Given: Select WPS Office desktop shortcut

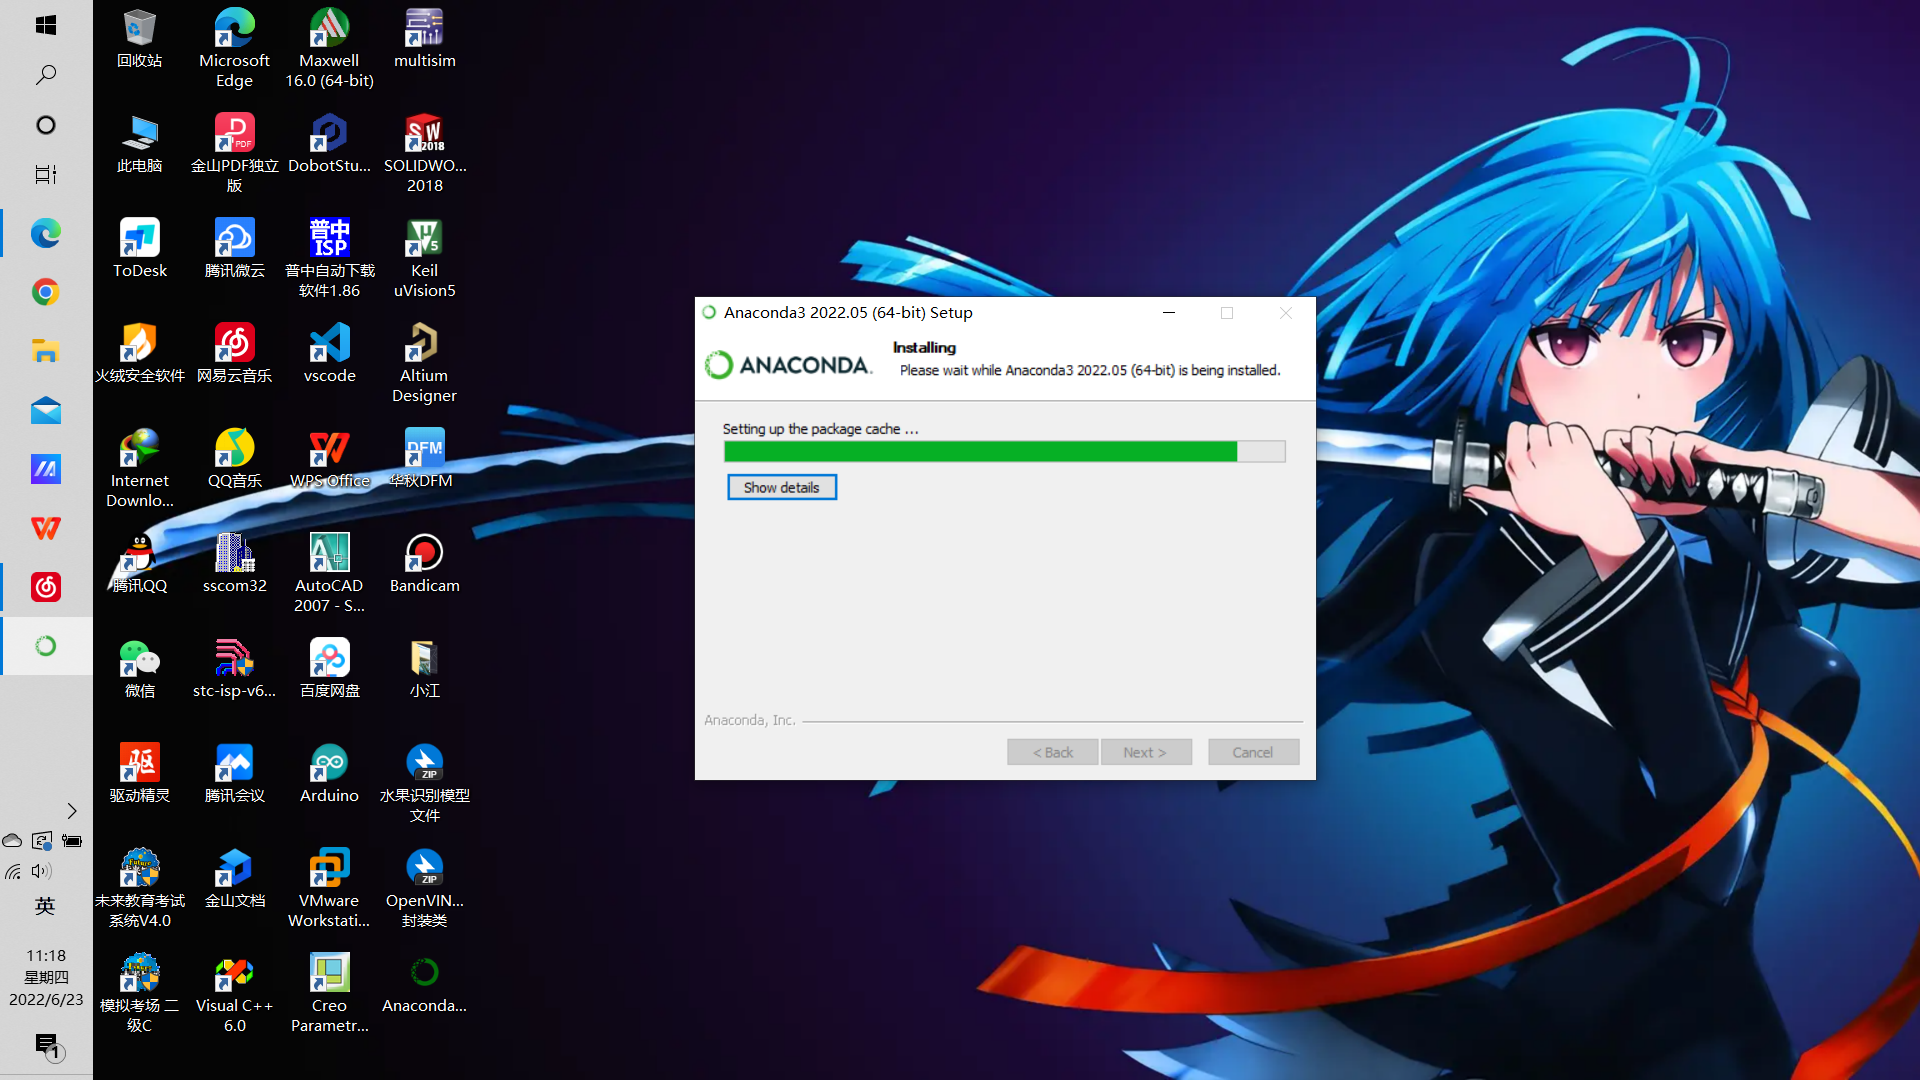Looking at the screenshot, I should (329, 460).
